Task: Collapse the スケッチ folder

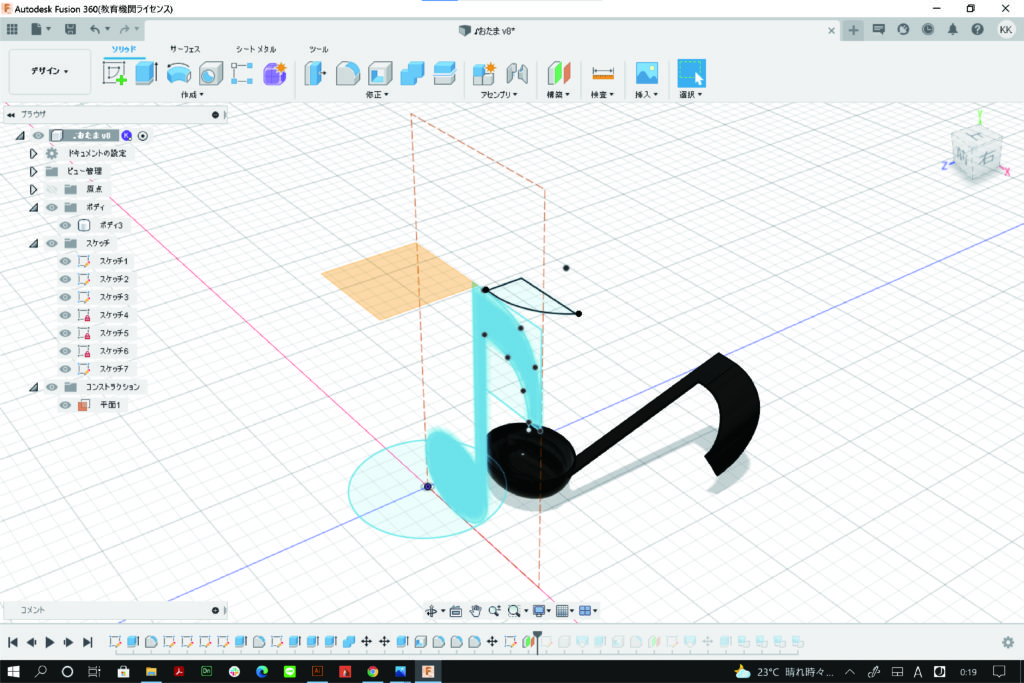Action: [x=33, y=243]
